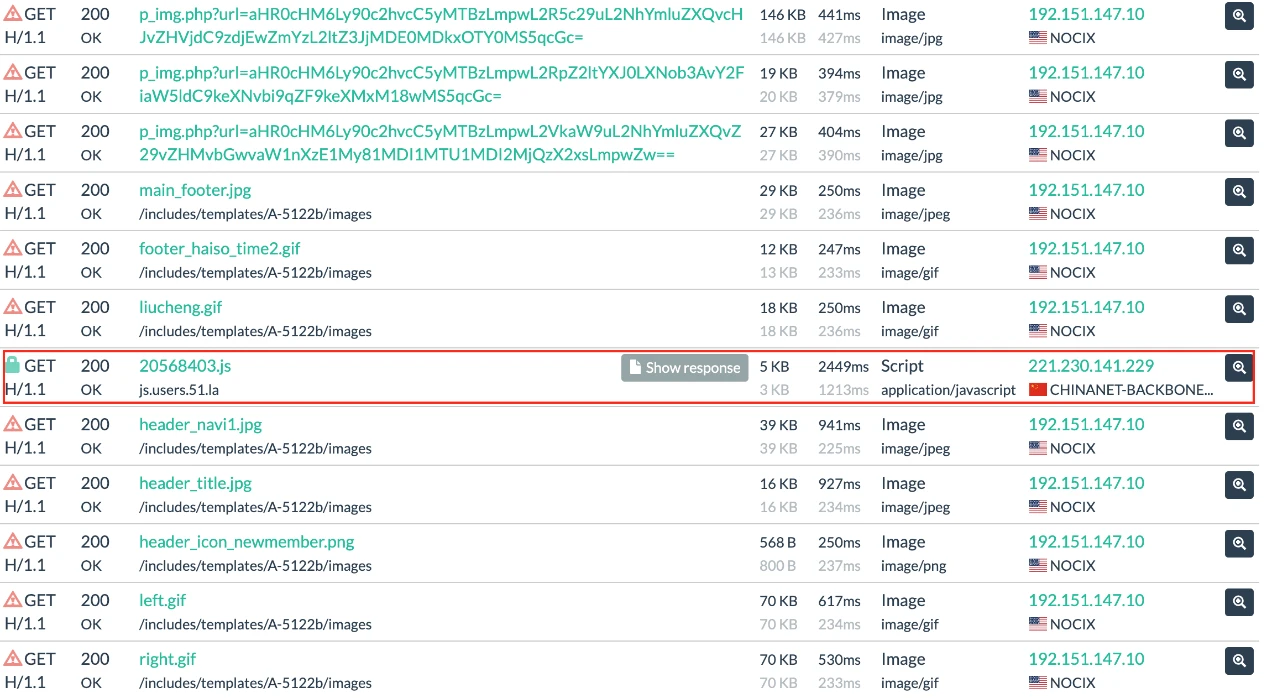Screen dimensions: 1267x698
Task: Click magnifier icon for header_title.jpg row
Action: point(1239,484)
